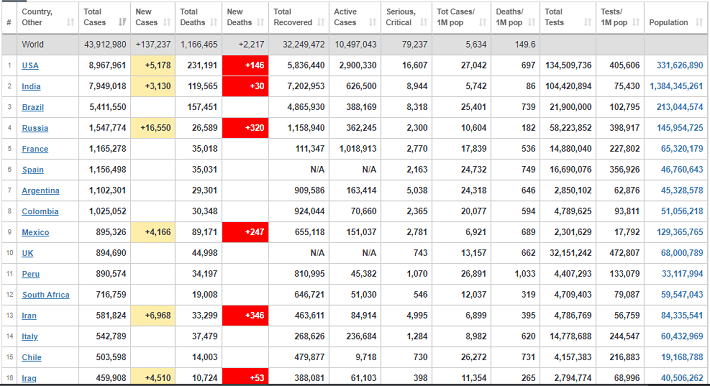This screenshot has width=710, height=386.
Task: Select Iran new deaths cell +346
Action: coord(245,316)
